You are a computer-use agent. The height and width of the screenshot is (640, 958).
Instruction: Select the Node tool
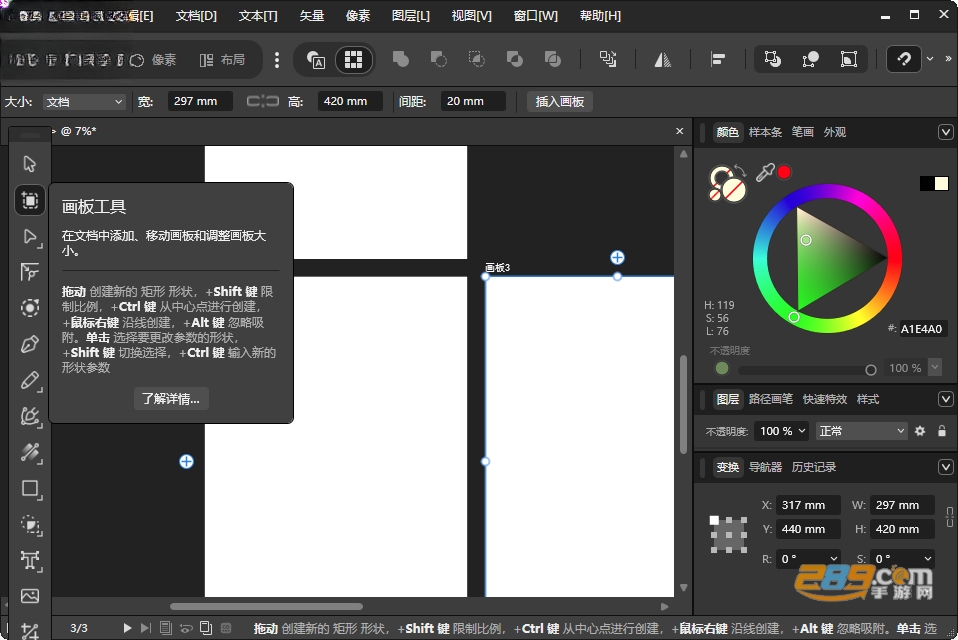coord(29,236)
